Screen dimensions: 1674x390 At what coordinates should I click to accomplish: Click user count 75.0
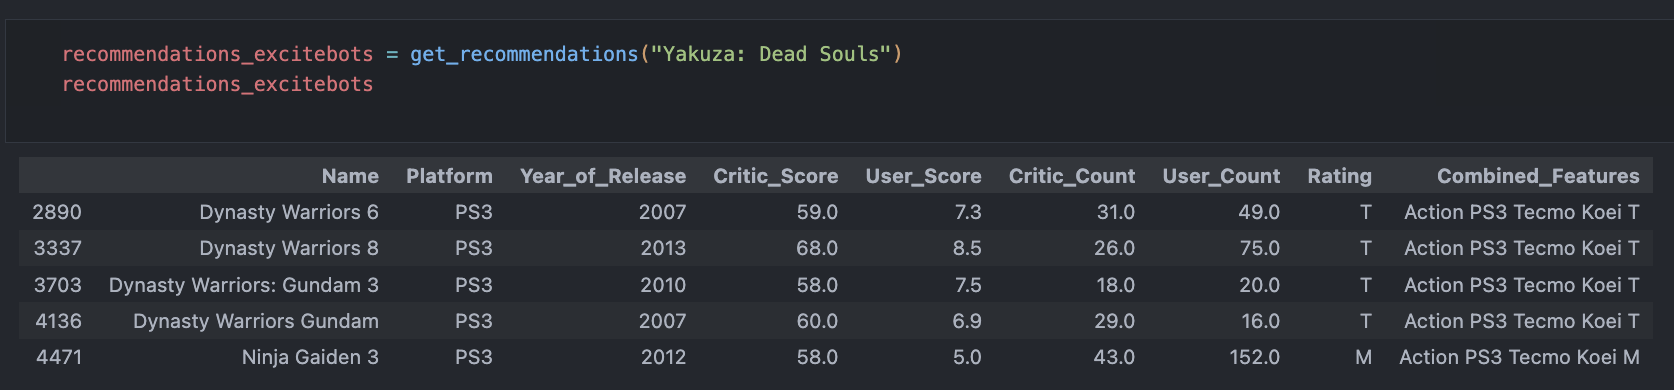tap(1259, 248)
